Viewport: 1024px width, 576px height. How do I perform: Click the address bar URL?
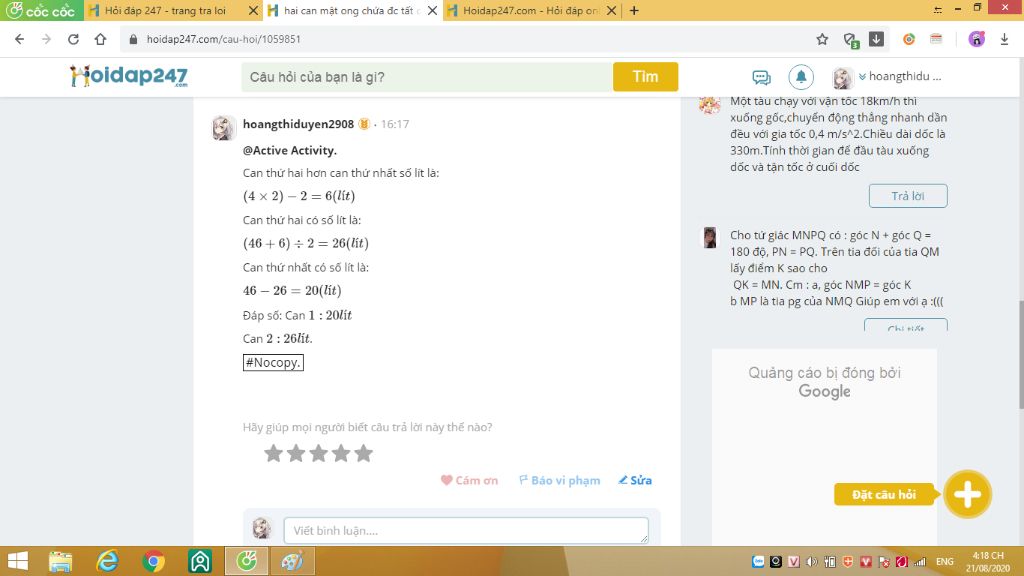pyautogui.click(x=223, y=39)
